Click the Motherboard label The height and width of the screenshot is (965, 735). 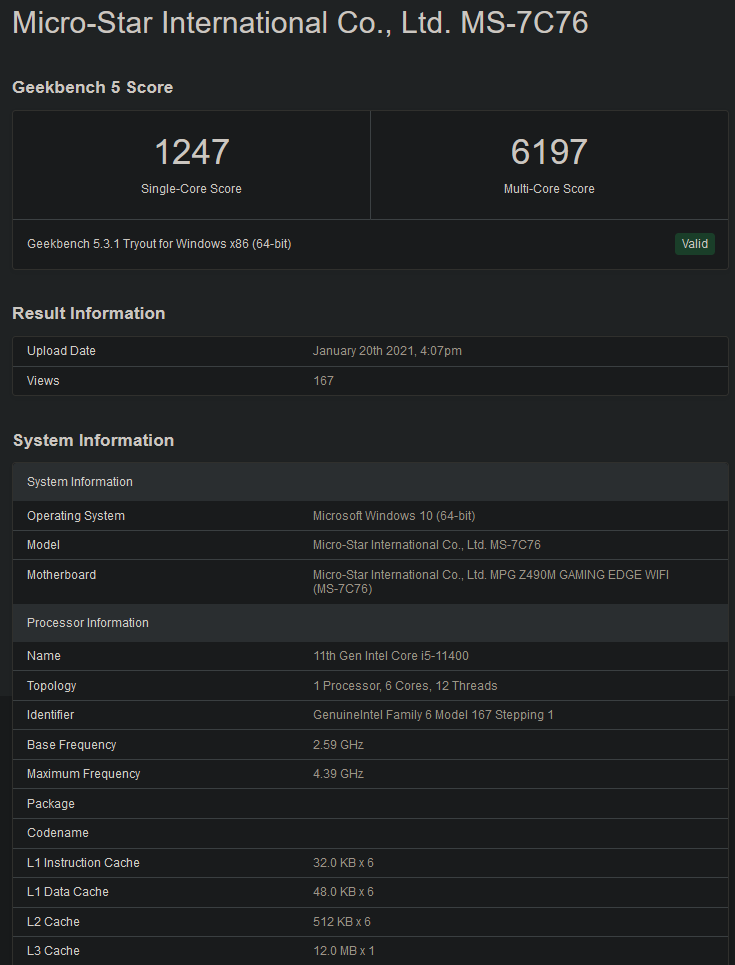click(62, 575)
